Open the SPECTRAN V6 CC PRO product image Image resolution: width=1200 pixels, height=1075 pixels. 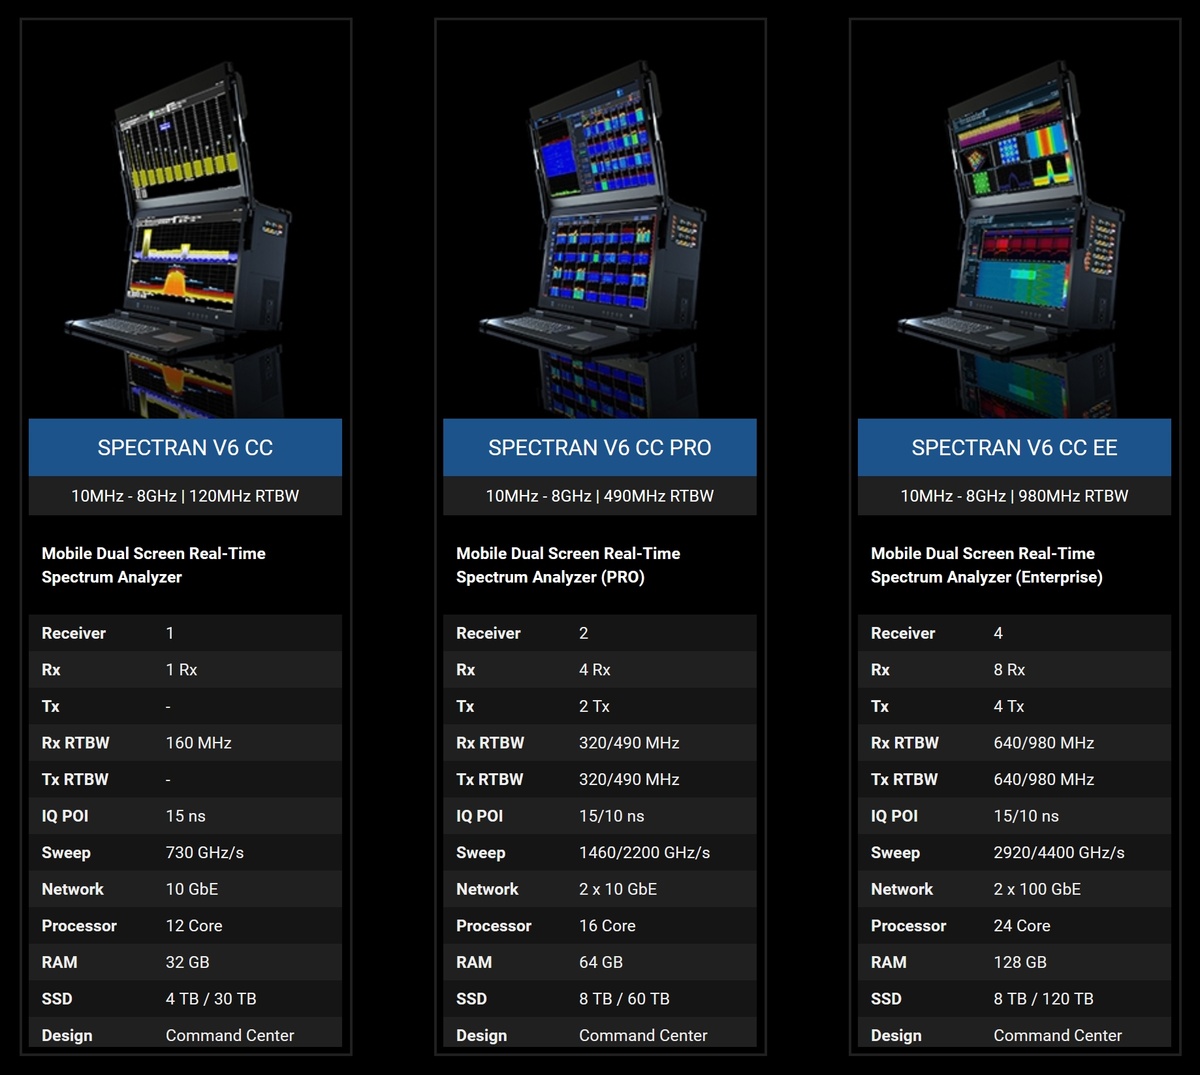pos(600,222)
